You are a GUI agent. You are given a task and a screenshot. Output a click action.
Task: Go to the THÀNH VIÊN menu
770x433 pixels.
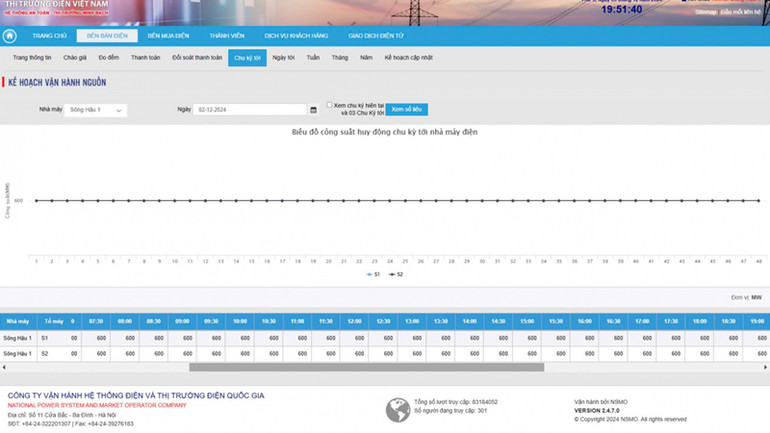(x=227, y=36)
